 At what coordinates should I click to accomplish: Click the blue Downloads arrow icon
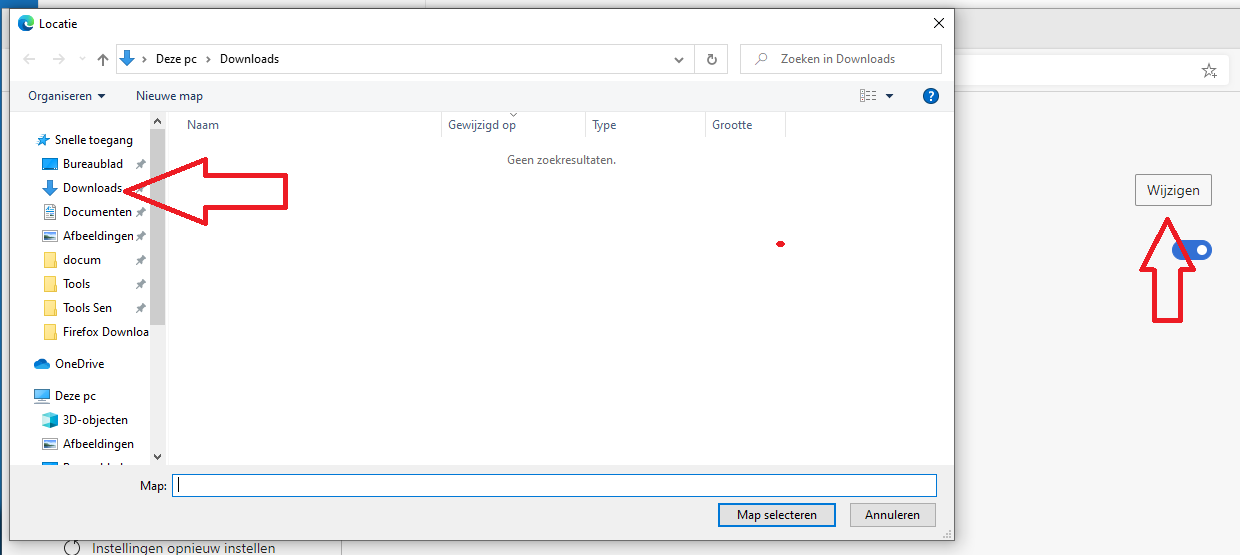tap(50, 188)
